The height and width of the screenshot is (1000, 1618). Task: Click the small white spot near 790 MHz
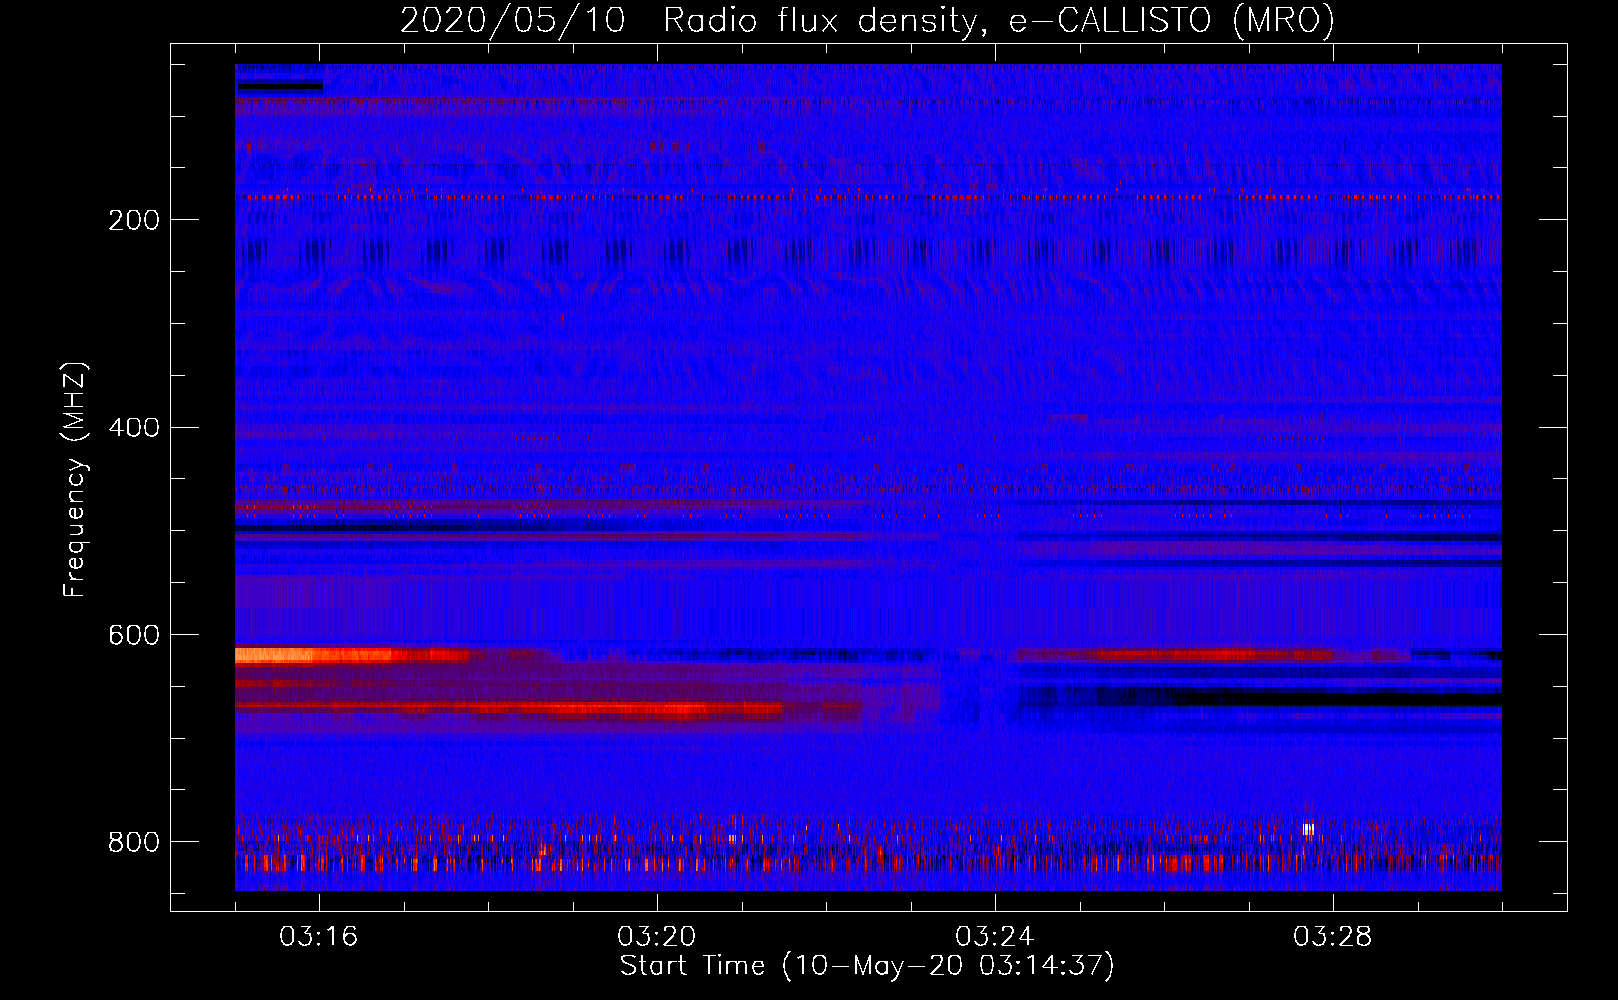coord(1308,829)
